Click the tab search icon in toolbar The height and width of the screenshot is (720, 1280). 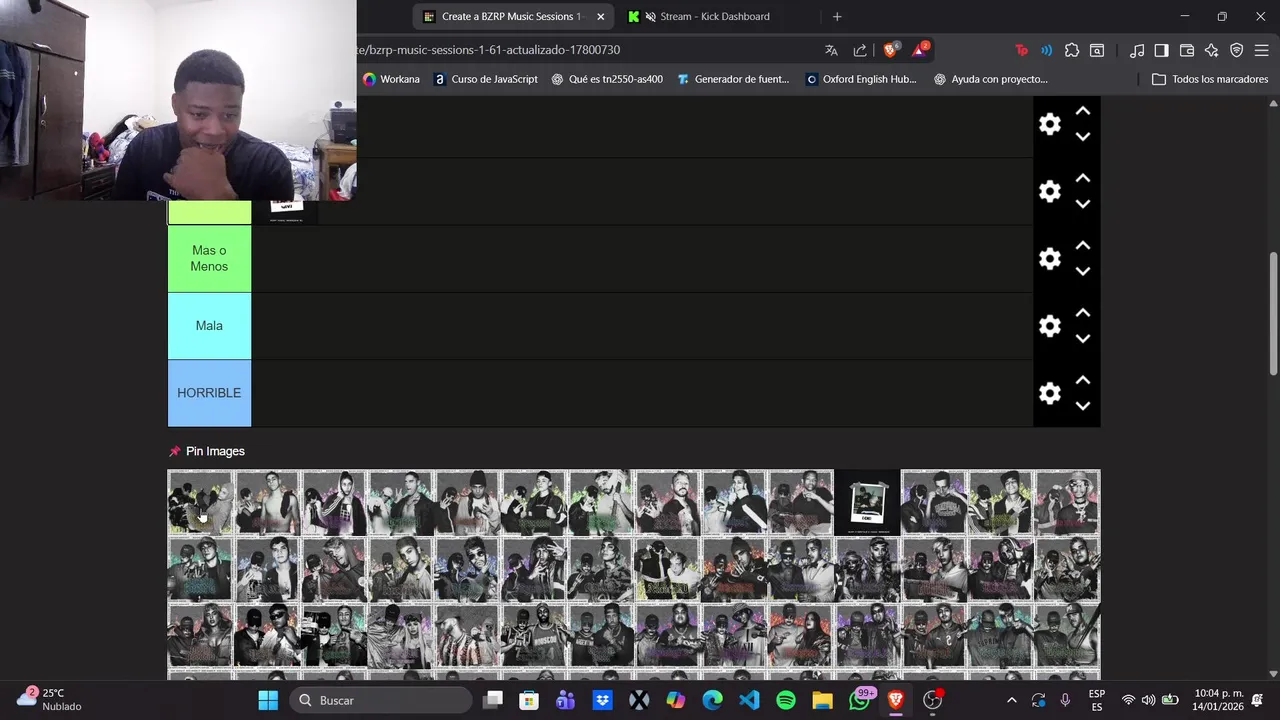(1097, 50)
